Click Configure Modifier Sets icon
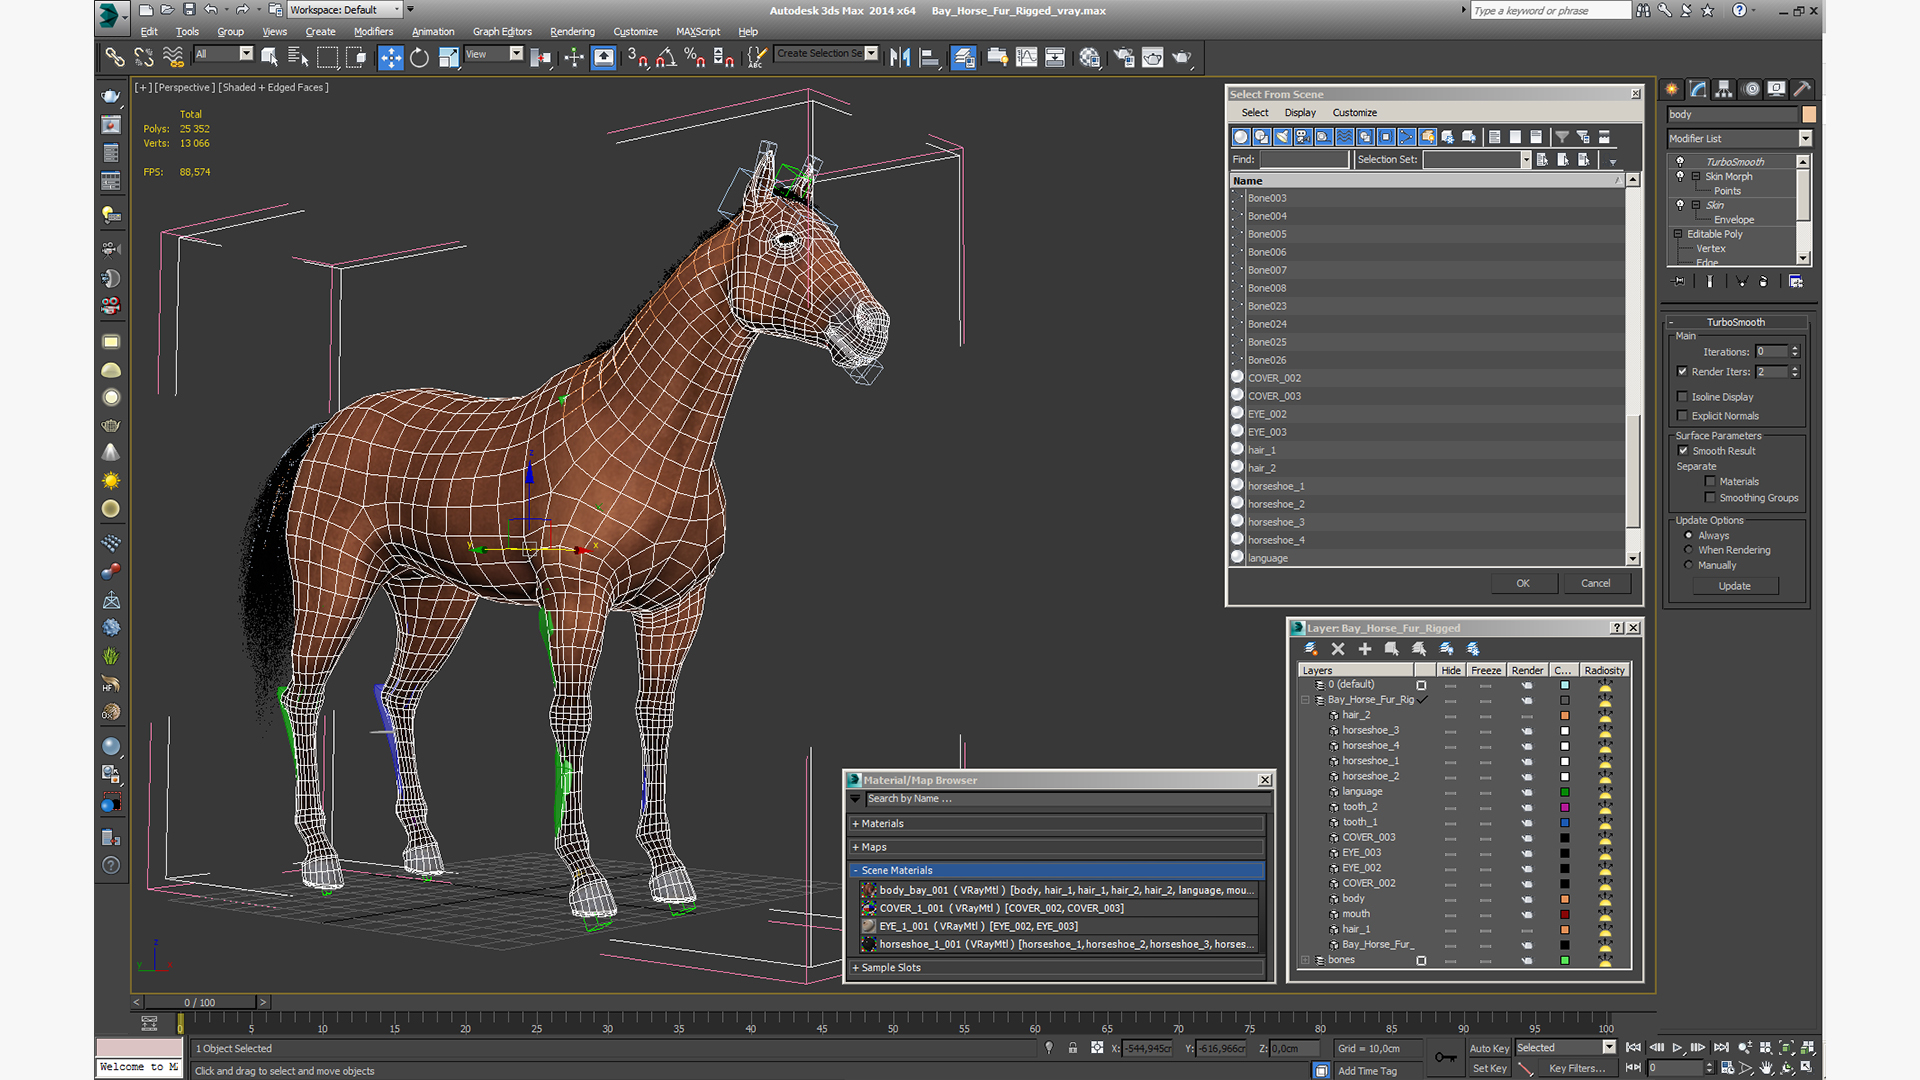 click(1796, 282)
